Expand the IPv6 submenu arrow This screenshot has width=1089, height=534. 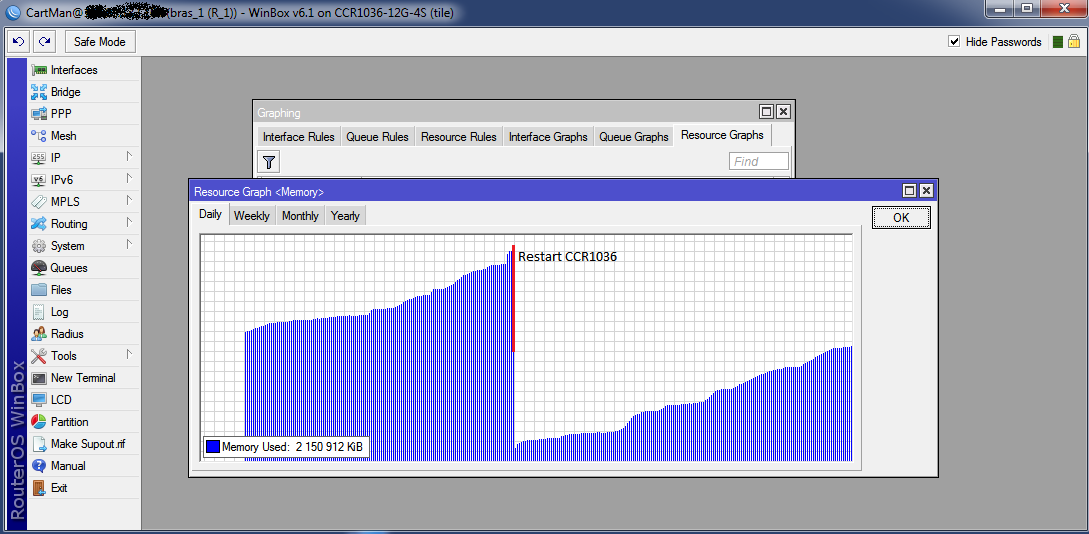click(x=129, y=179)
